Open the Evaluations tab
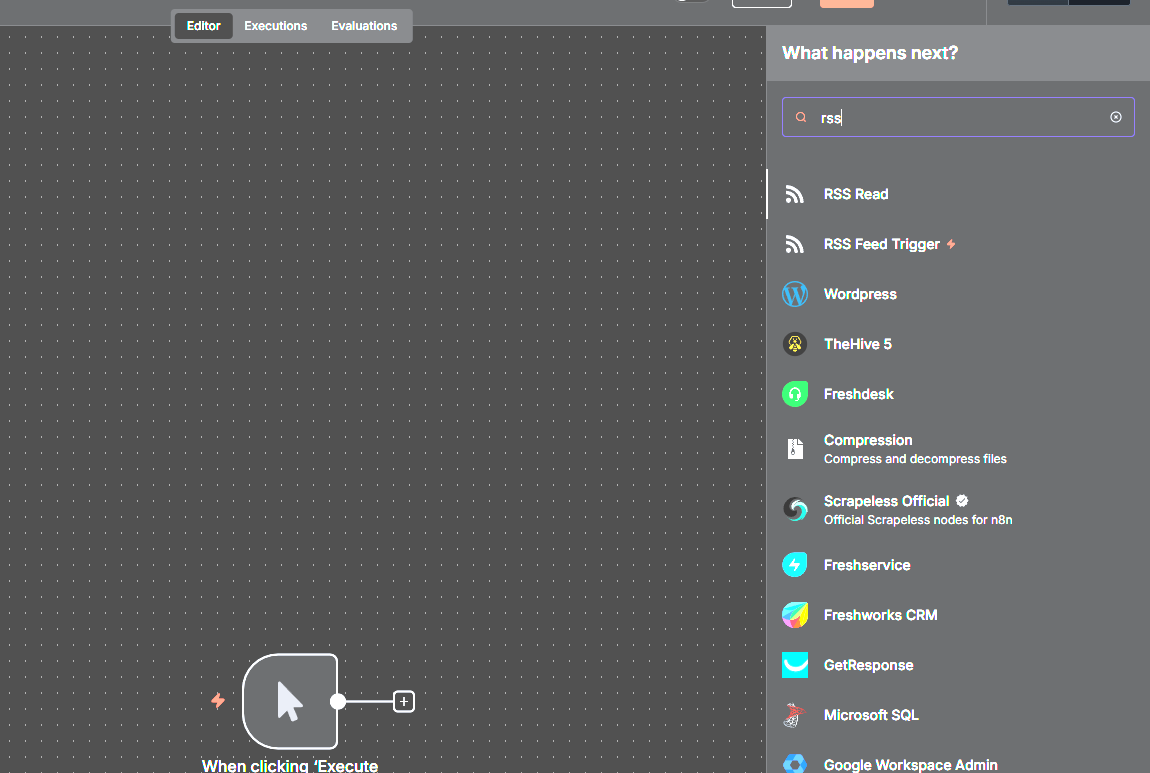Image resolution: width=1150 pixels, height=773 pixels. 364,26
